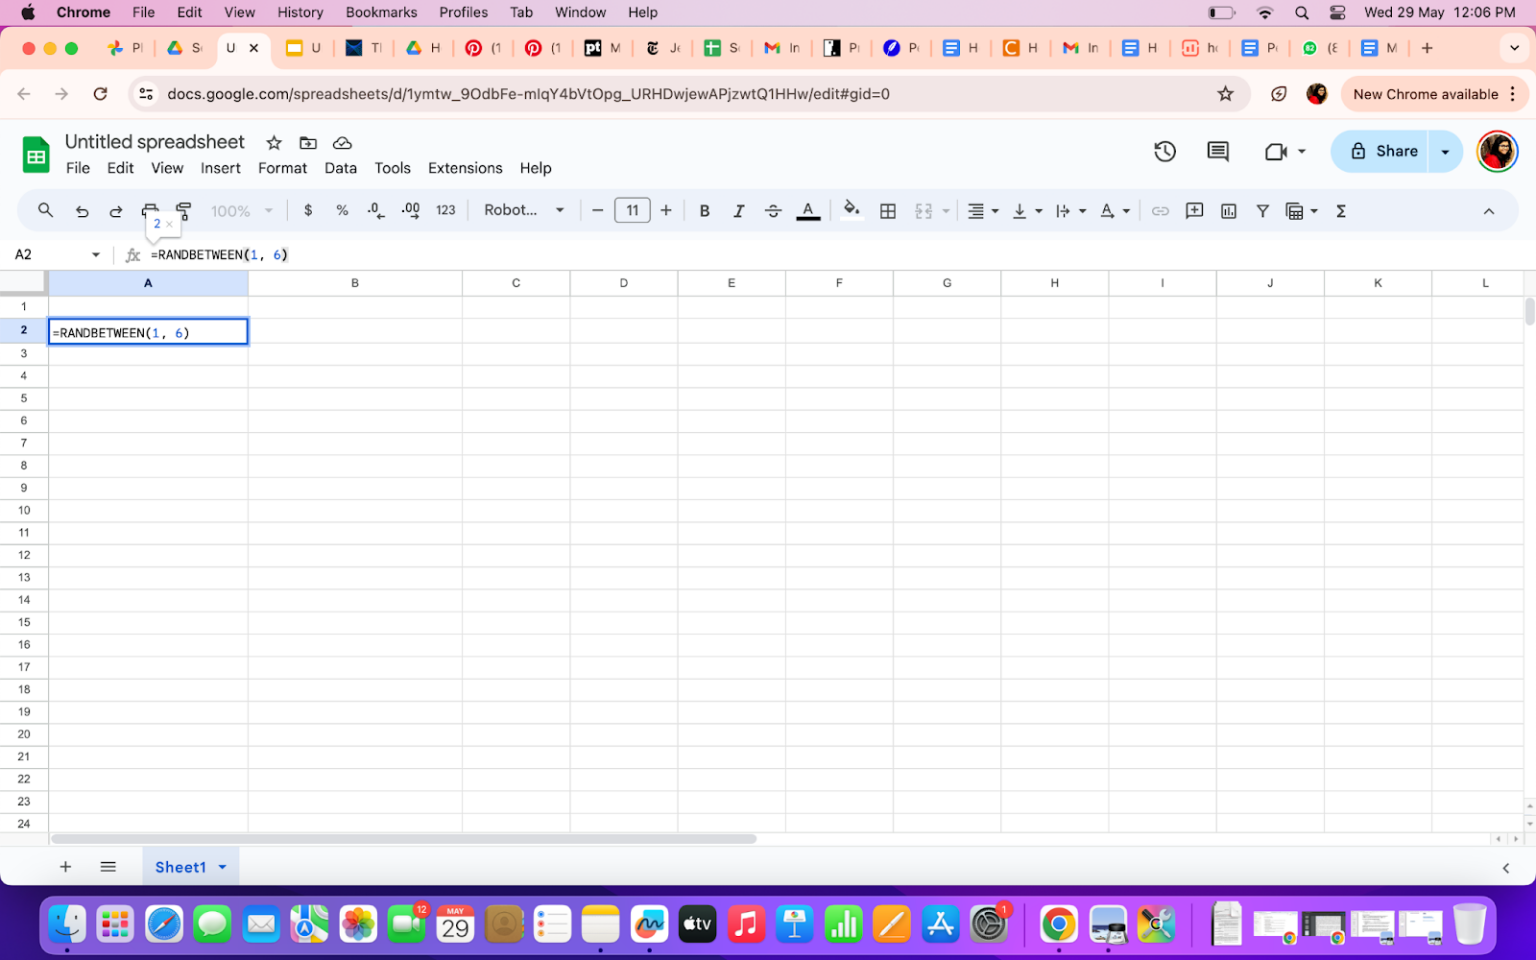Open the text color picker
The width and height of the screenshot is (1536, 960).
(x=808, y=211)
